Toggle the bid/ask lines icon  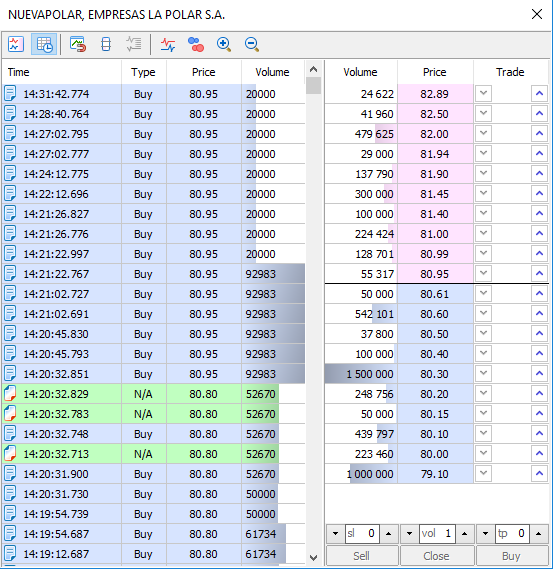coord(168,44)
